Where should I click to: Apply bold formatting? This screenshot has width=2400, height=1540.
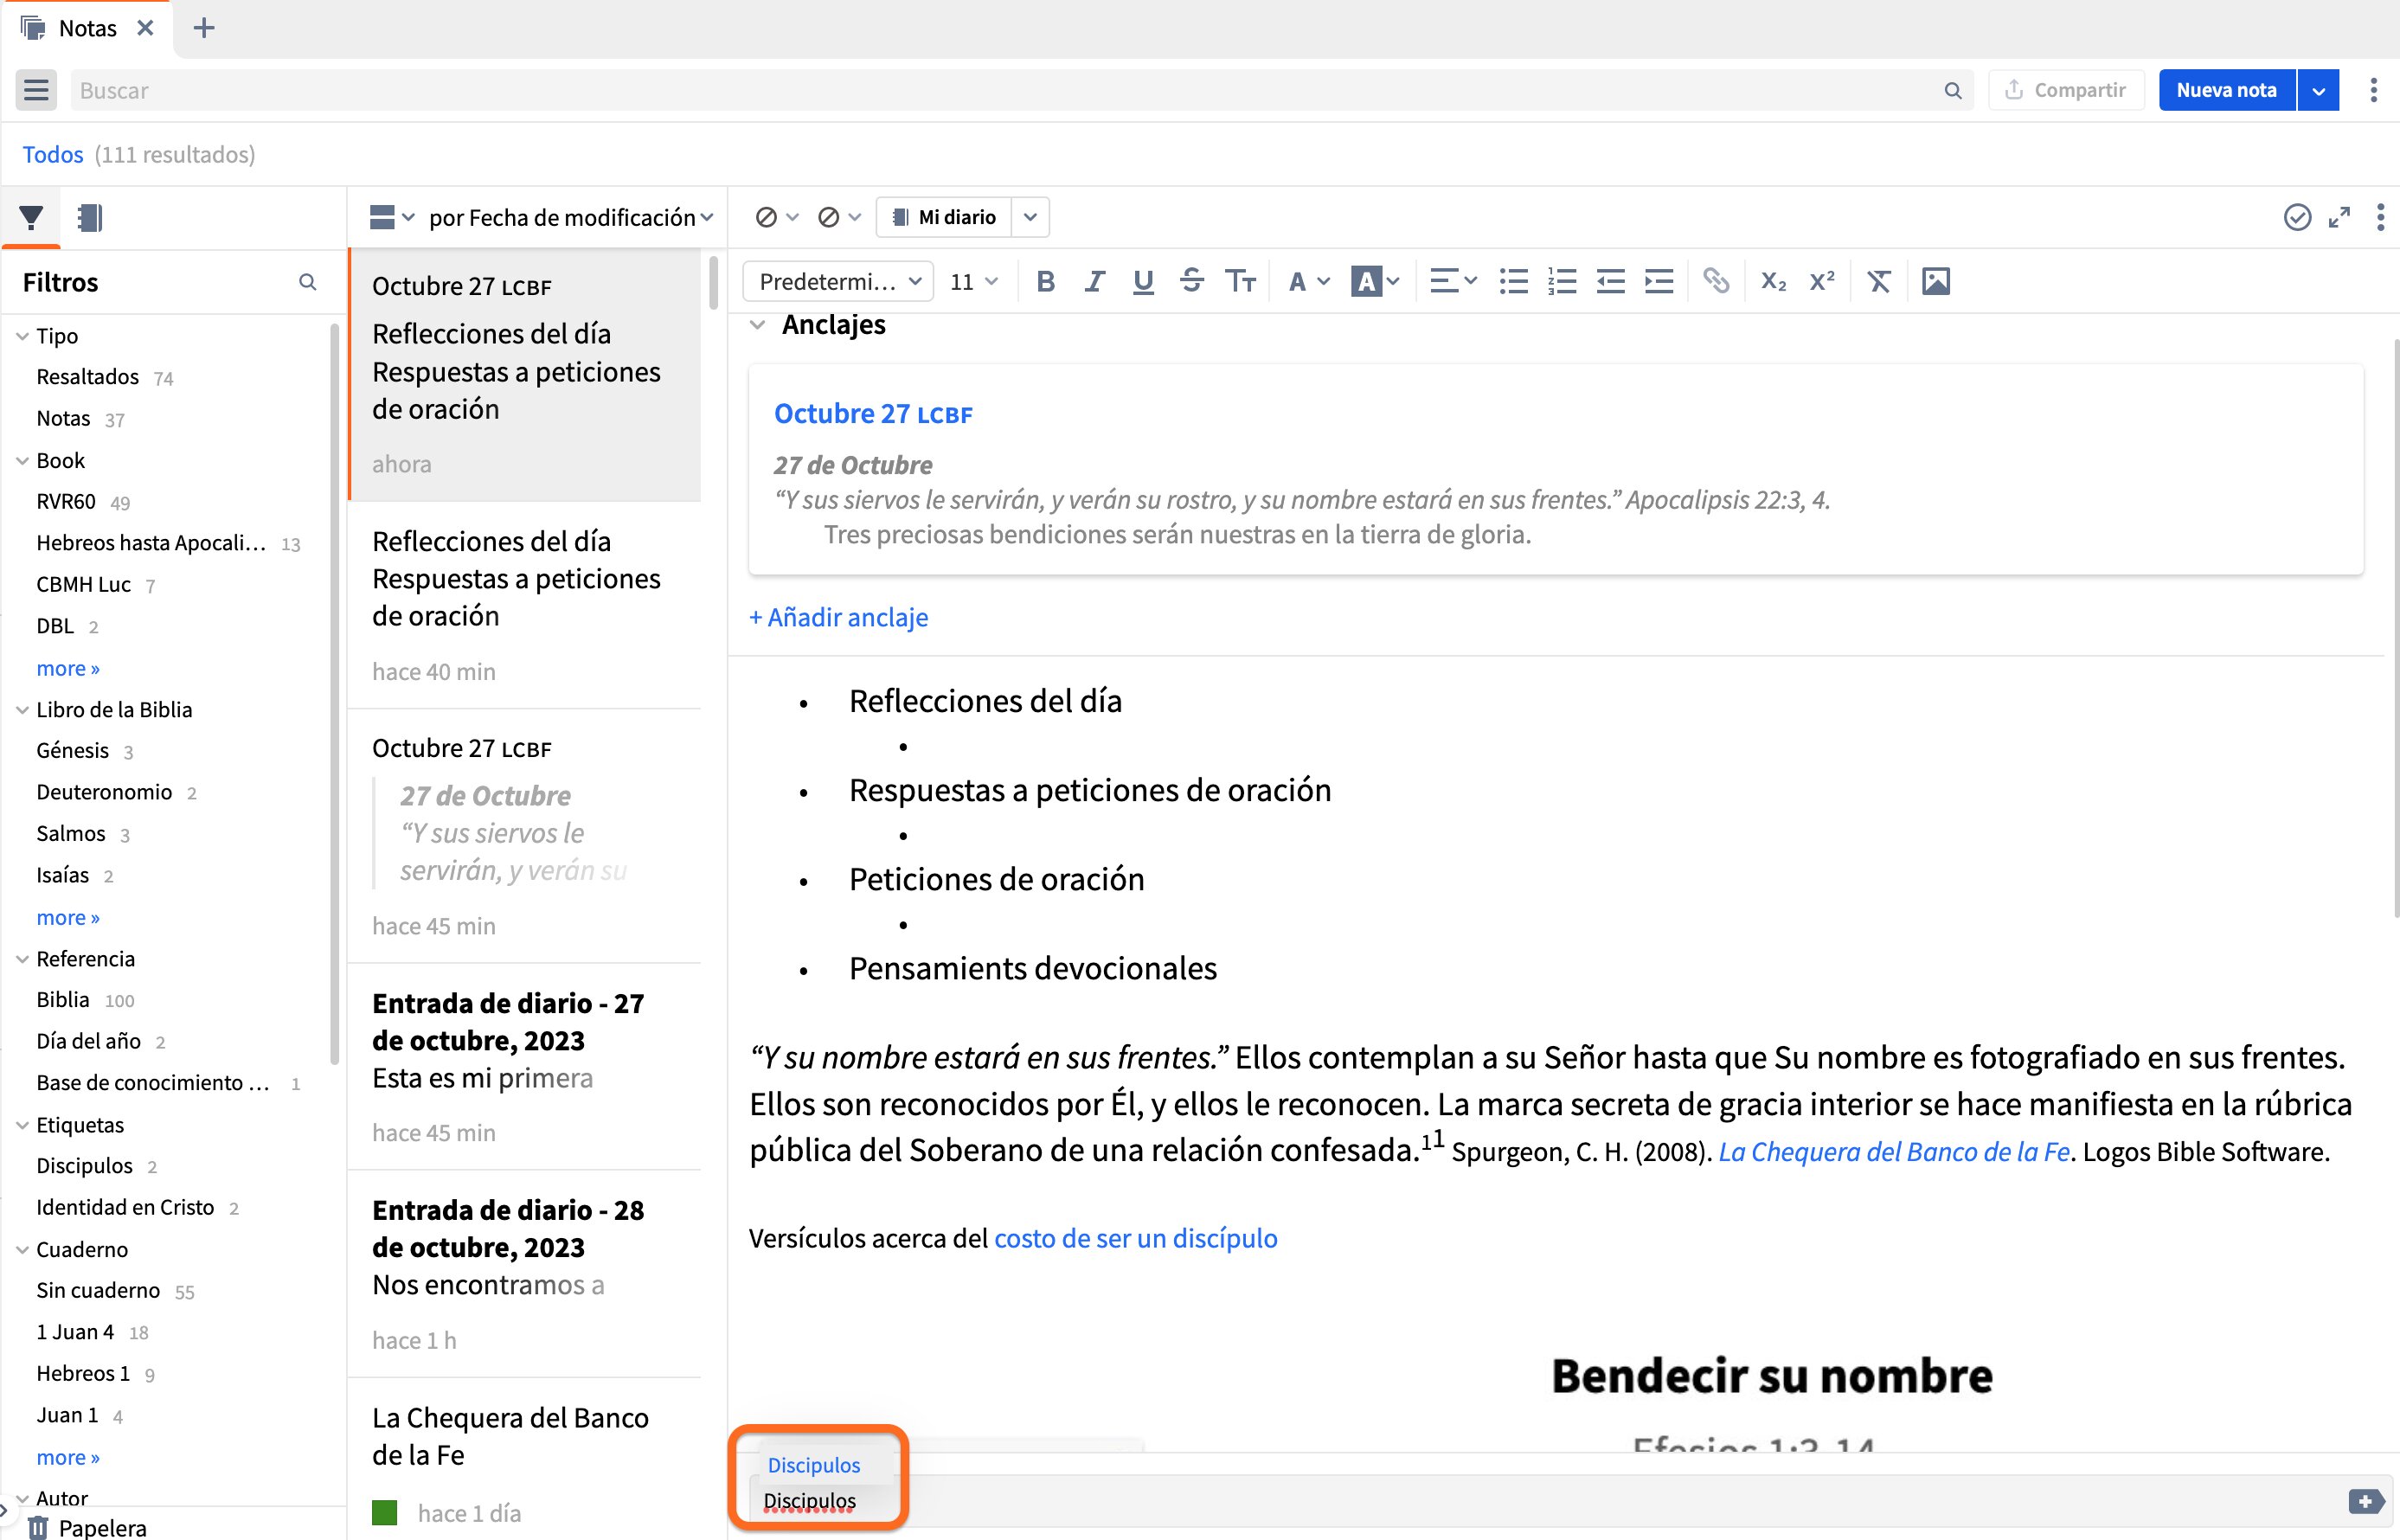(1046, 281)
